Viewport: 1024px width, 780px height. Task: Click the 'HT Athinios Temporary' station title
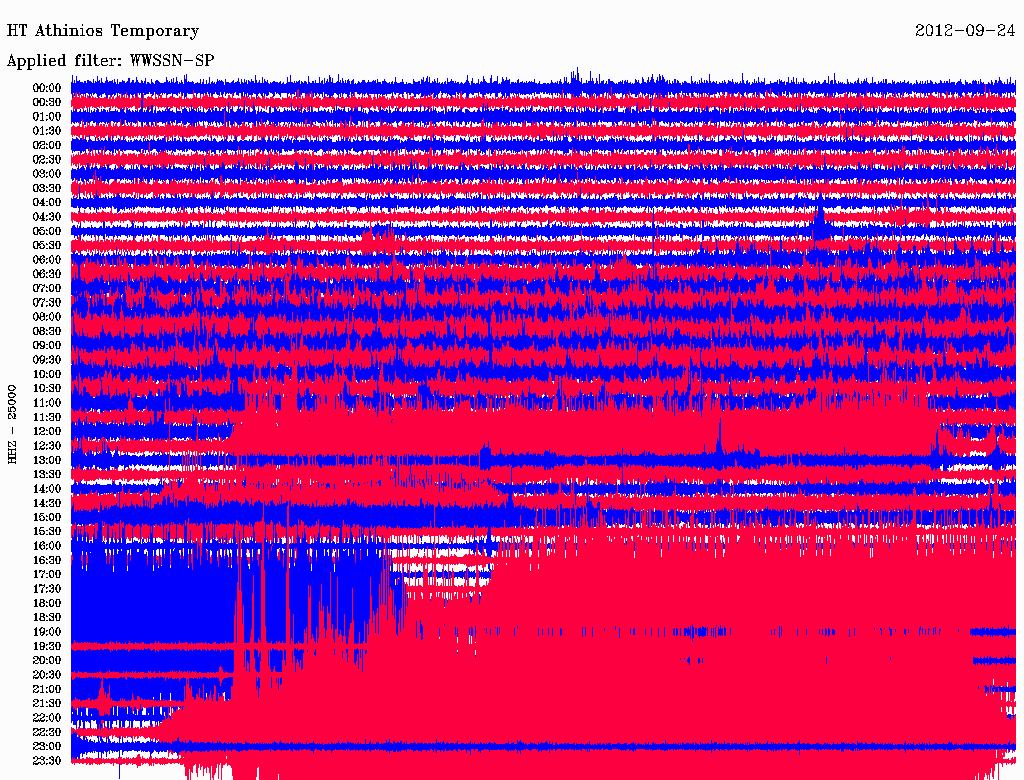[103, 31]
